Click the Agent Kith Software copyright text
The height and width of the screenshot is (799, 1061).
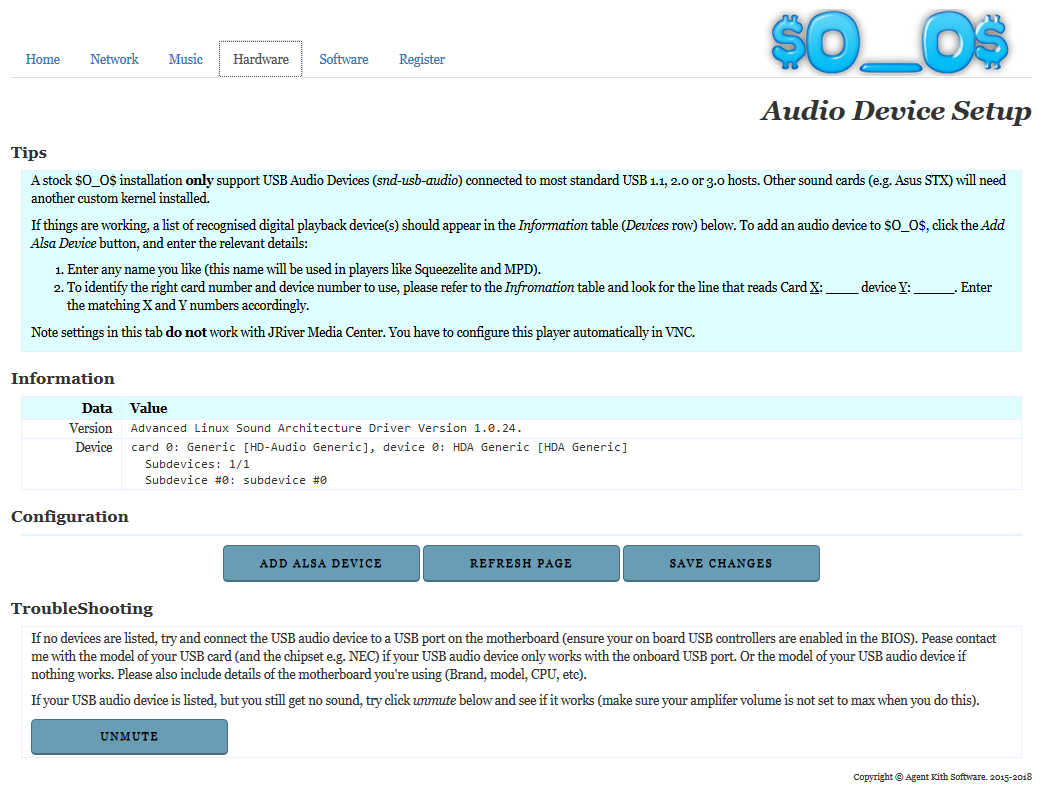[x=942, y=777]
